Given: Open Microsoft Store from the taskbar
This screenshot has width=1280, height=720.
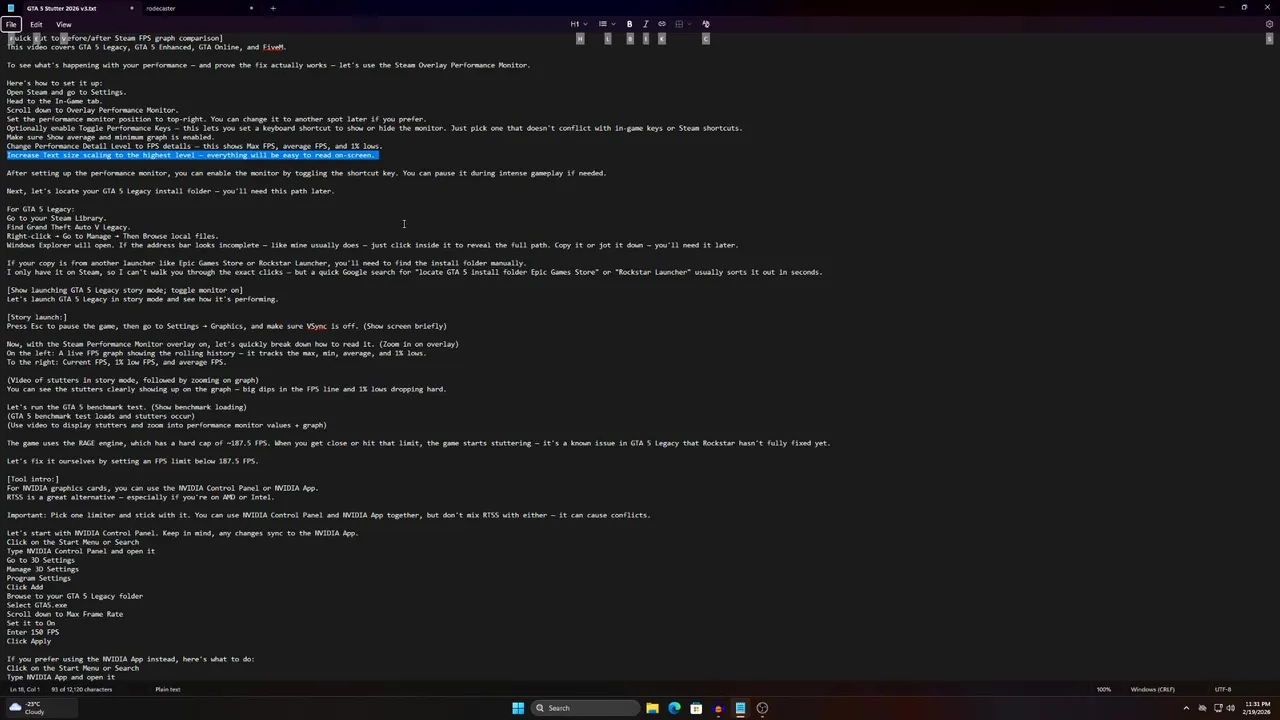Looking at the screenshot, I should coord(696,708).
